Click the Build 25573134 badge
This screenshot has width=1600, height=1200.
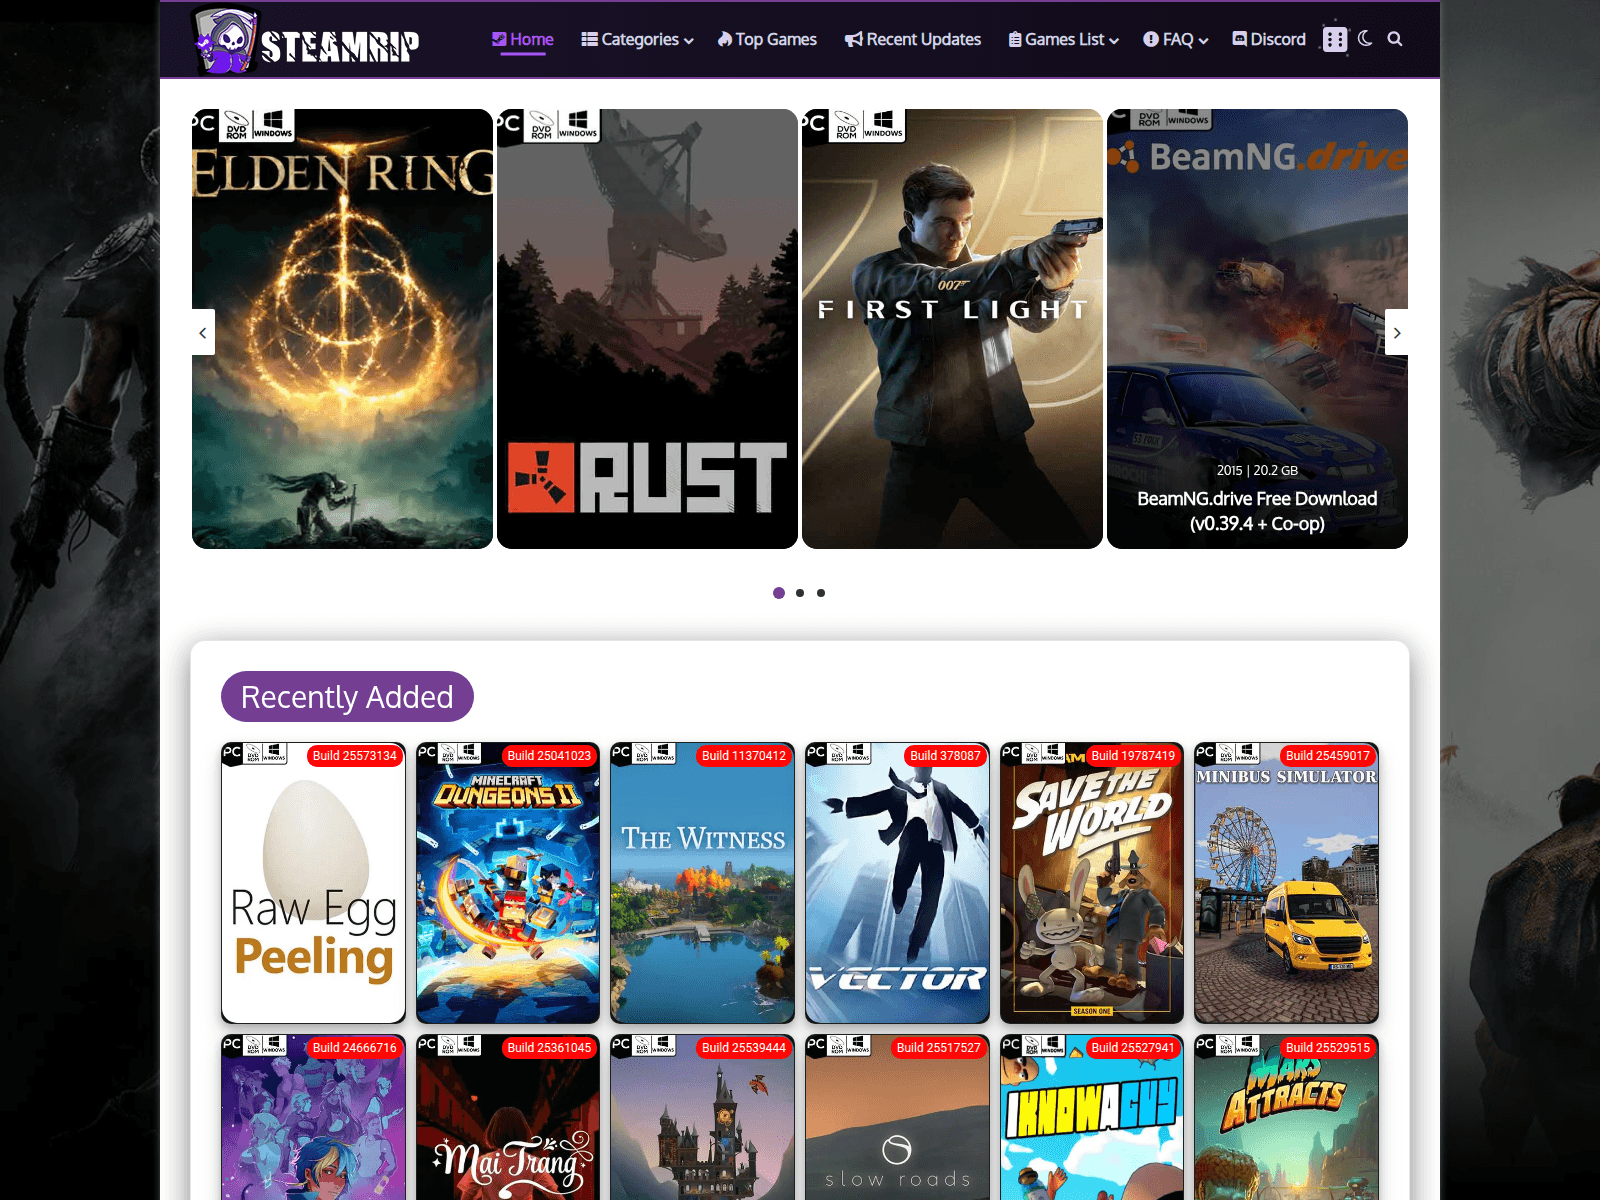tap(354, 756)
